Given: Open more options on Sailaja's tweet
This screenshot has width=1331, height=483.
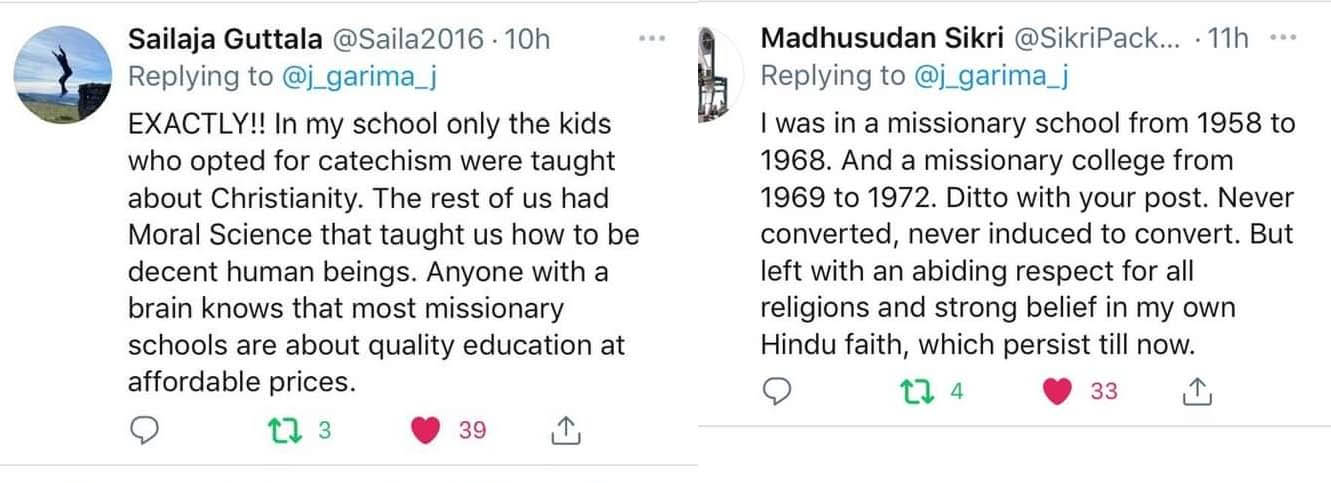Looking at the screenshot, I should [651, 38].
